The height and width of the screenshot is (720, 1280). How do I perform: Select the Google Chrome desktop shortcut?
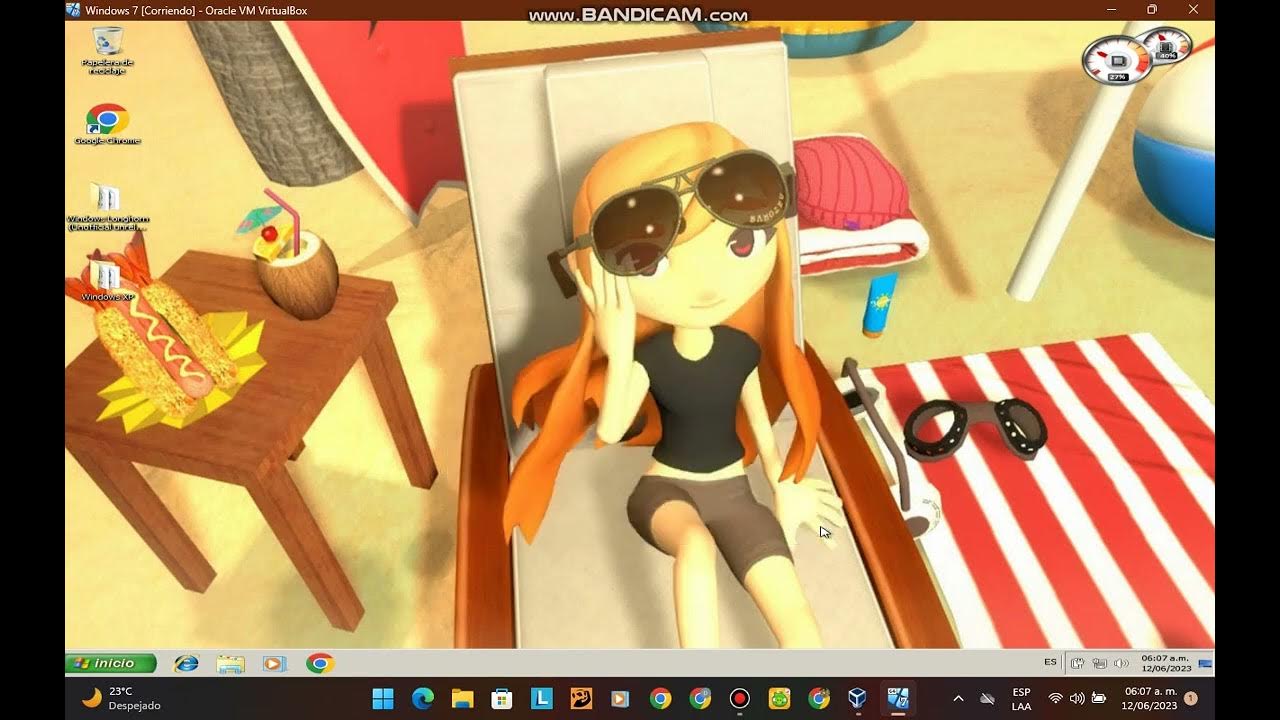pos(107,124)
